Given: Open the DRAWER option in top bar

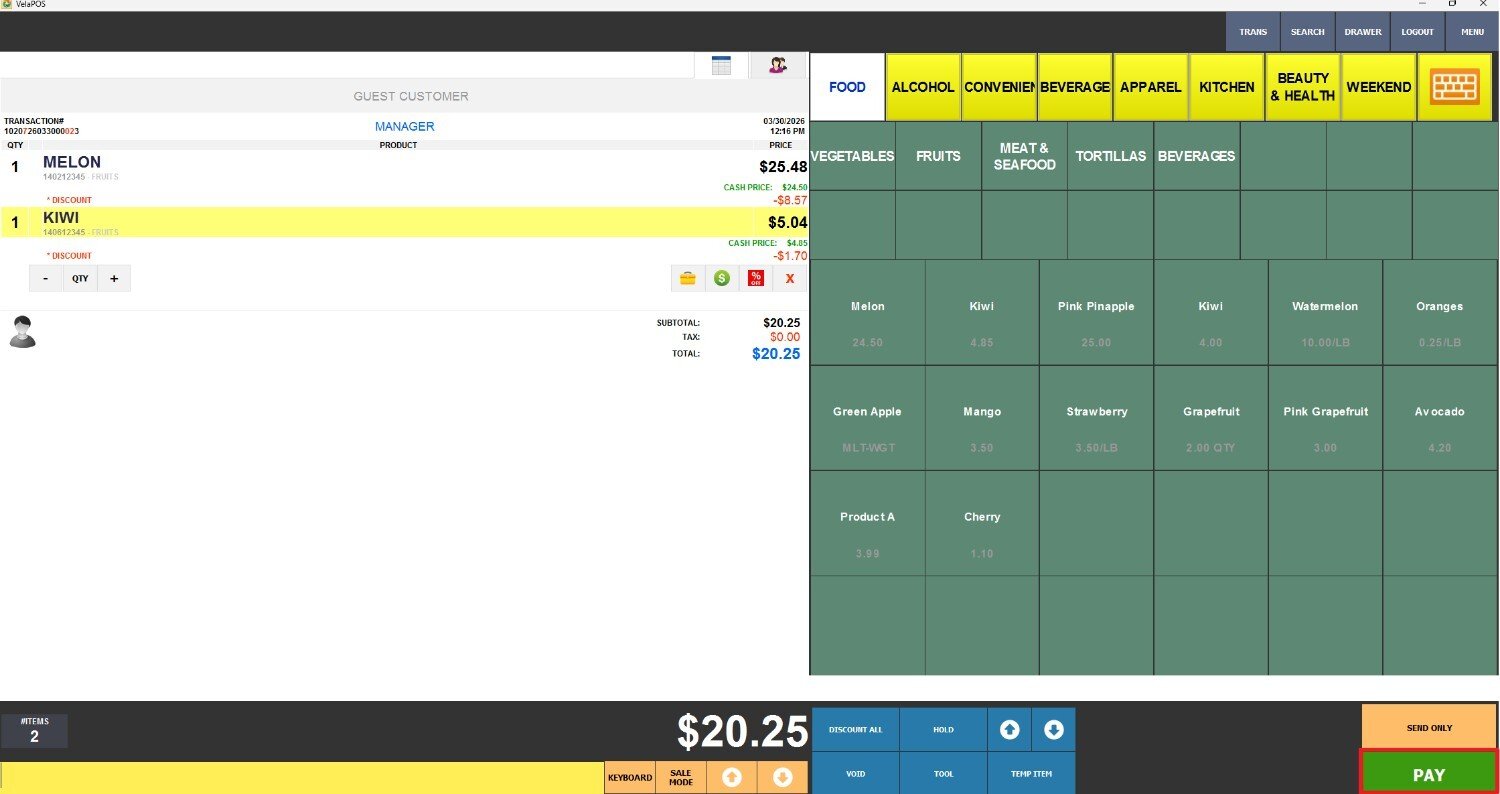Looking at the screenshot, I should point(1362,32).
